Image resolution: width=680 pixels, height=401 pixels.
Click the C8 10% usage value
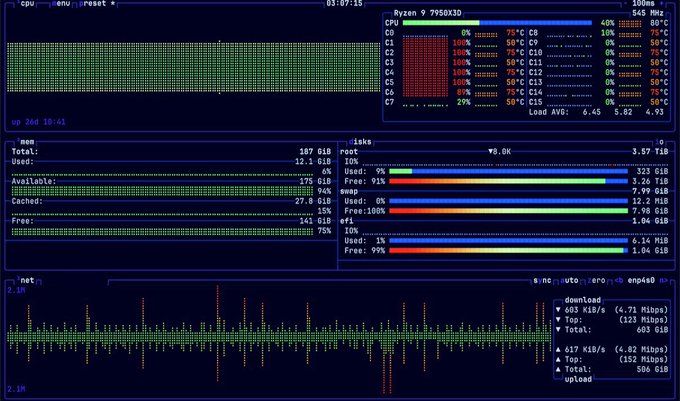tap(607, 33)
